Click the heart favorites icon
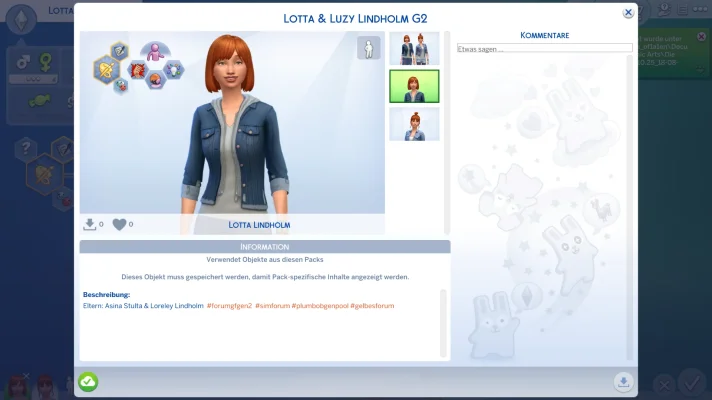This screenshot has width=712, height=400. [119, 224]
